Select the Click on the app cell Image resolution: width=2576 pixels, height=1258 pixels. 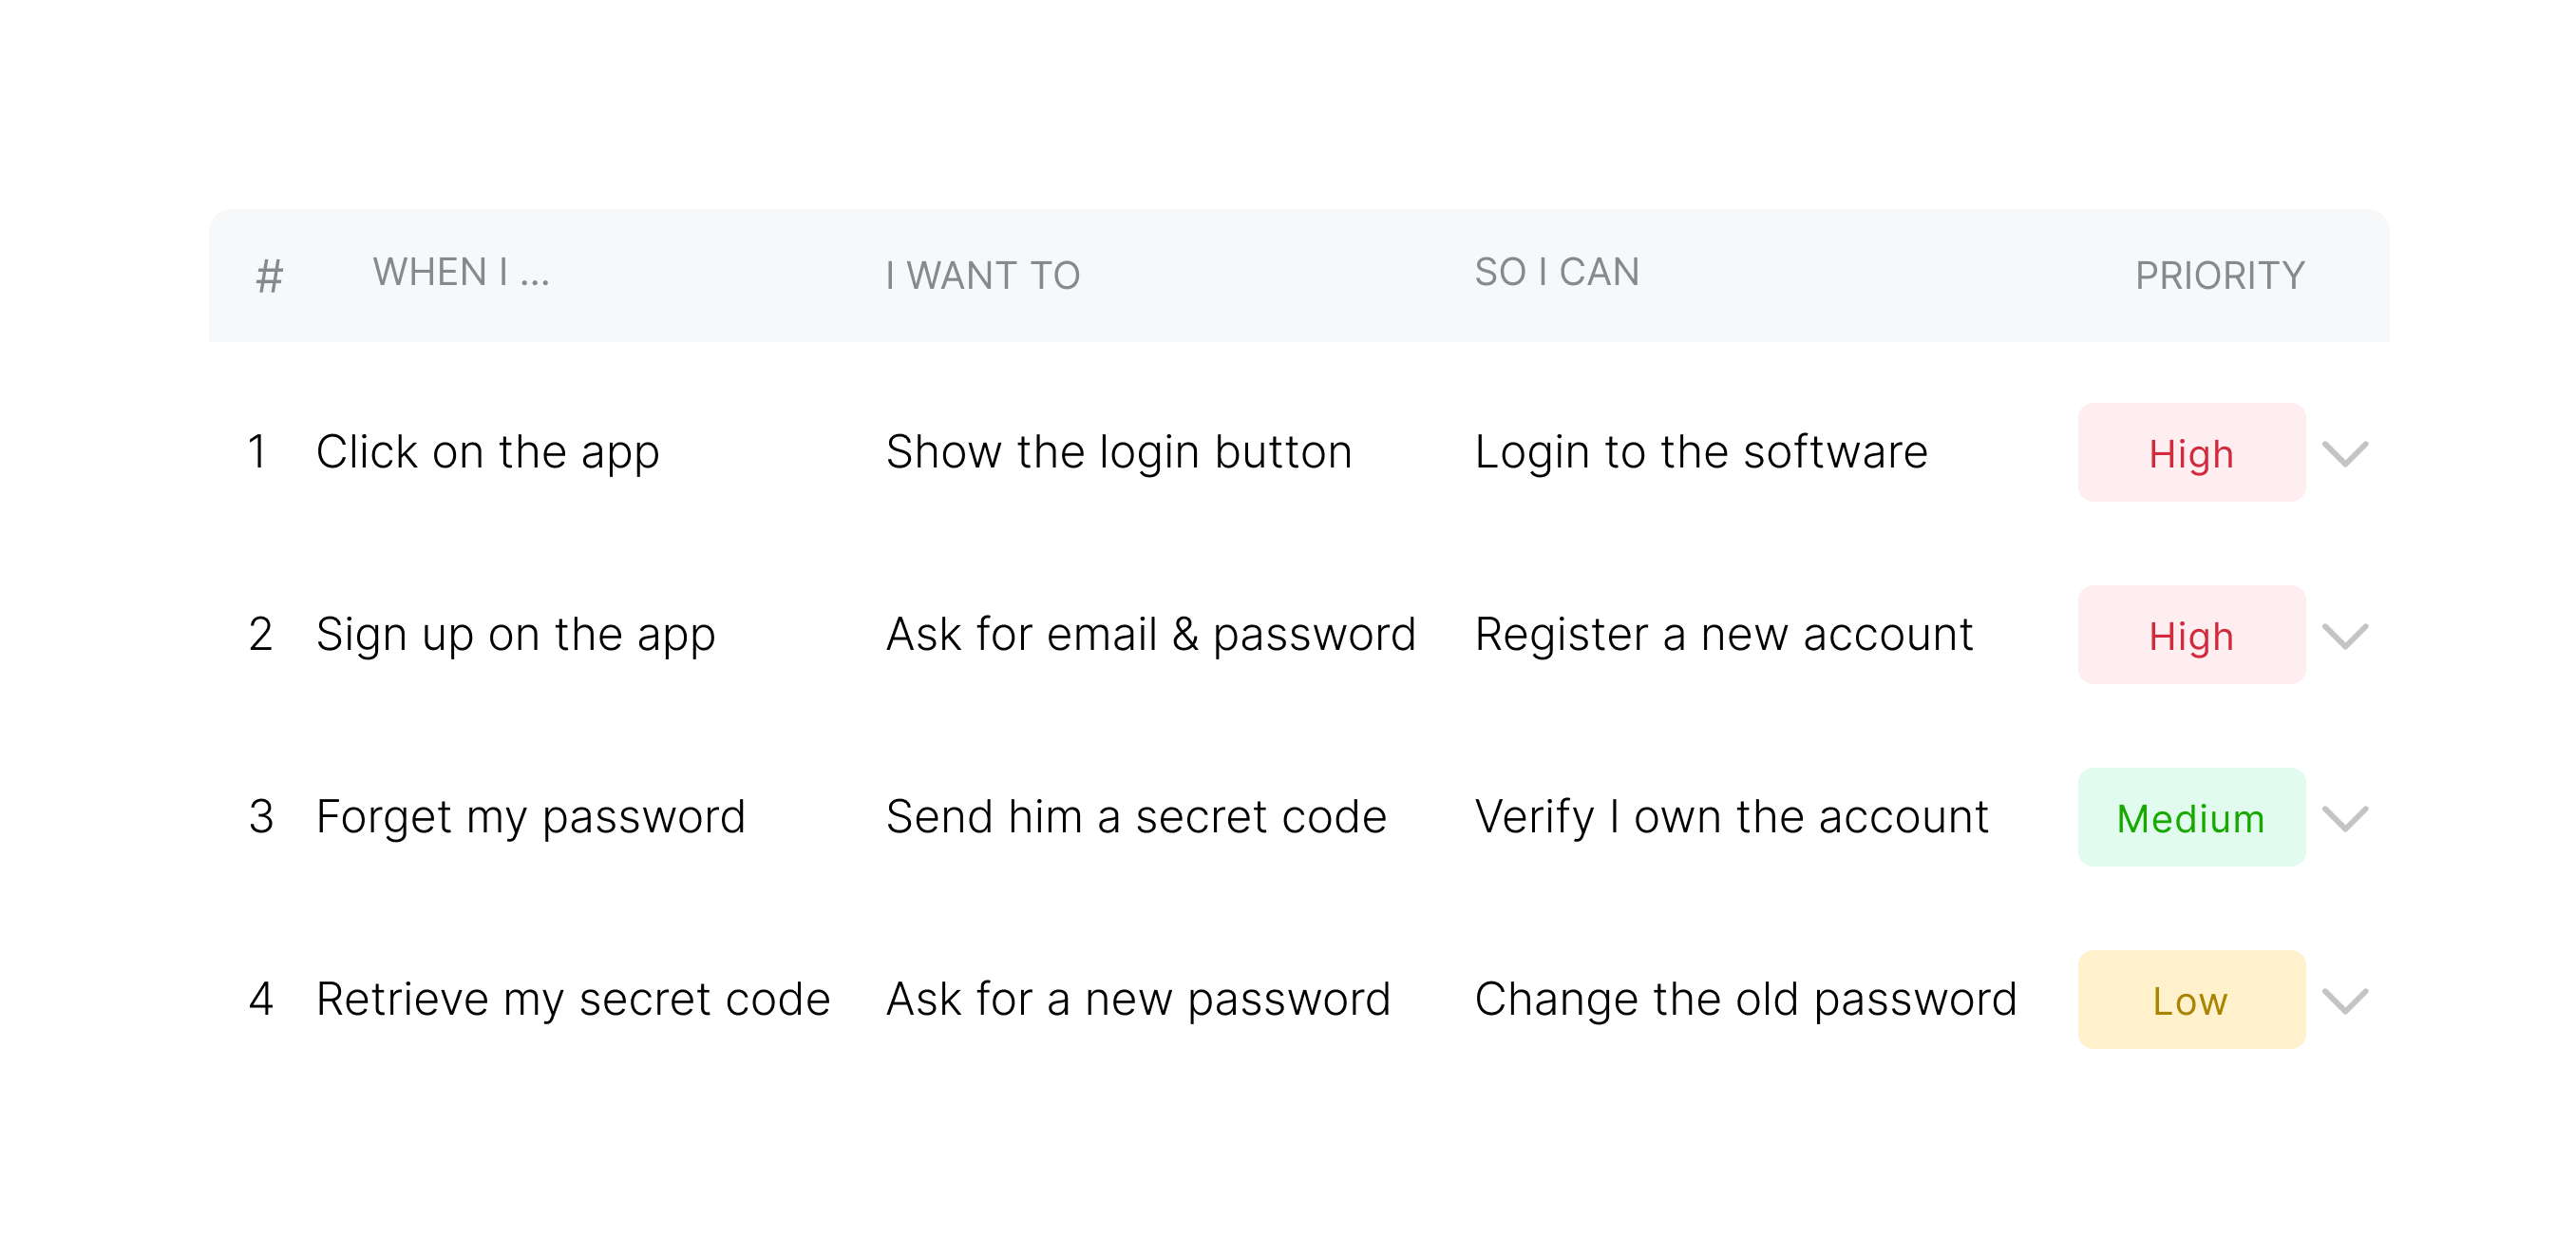coord(487,452)
